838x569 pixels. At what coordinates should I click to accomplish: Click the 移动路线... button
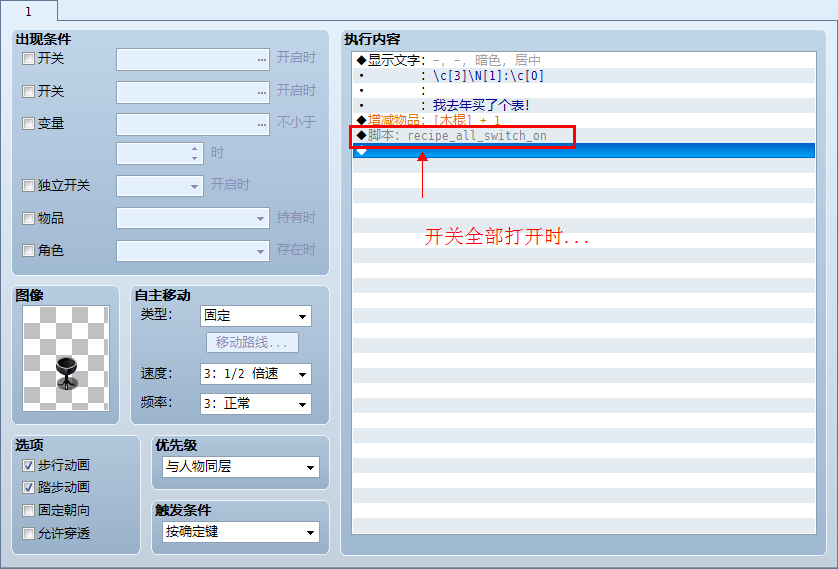(x=252, y=342)
